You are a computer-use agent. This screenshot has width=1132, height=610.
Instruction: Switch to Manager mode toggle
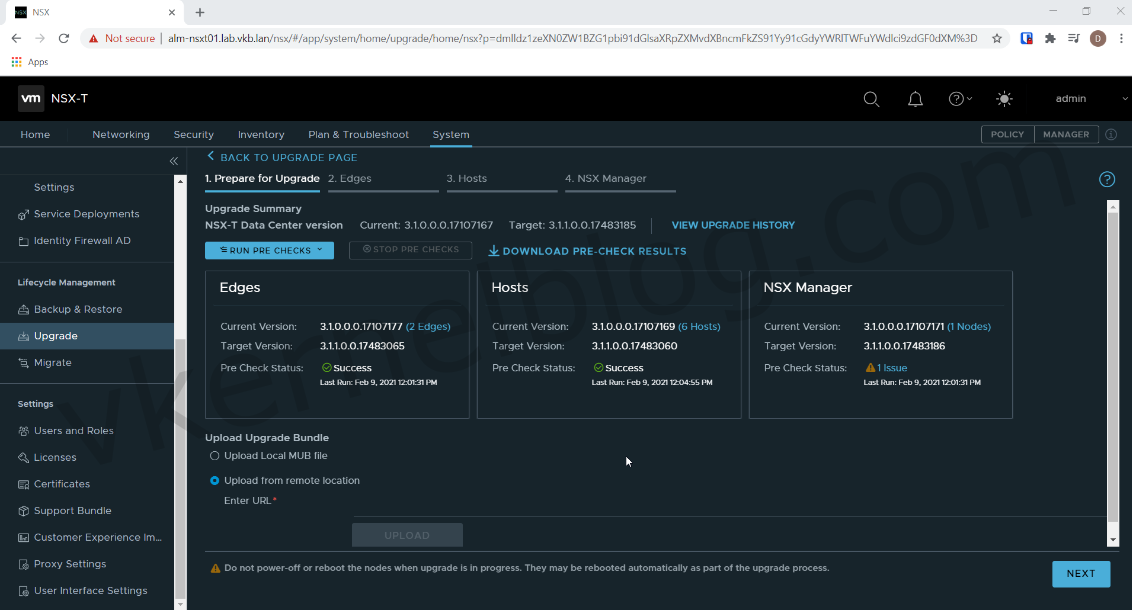click(1066, 134)
